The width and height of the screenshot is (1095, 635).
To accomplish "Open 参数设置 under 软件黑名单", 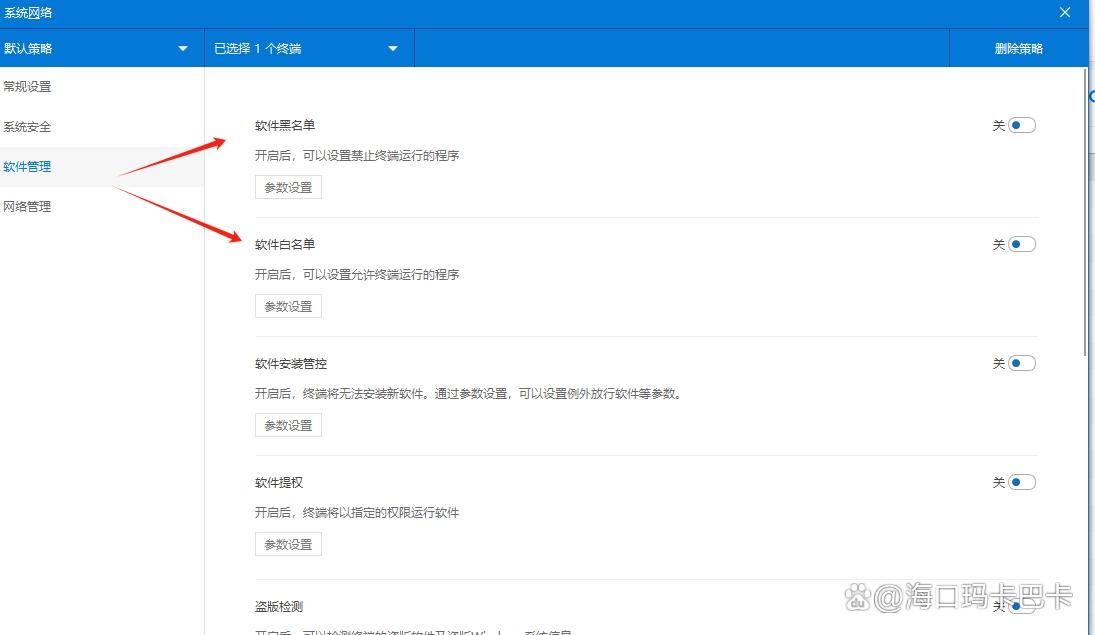I will [287, 186].
